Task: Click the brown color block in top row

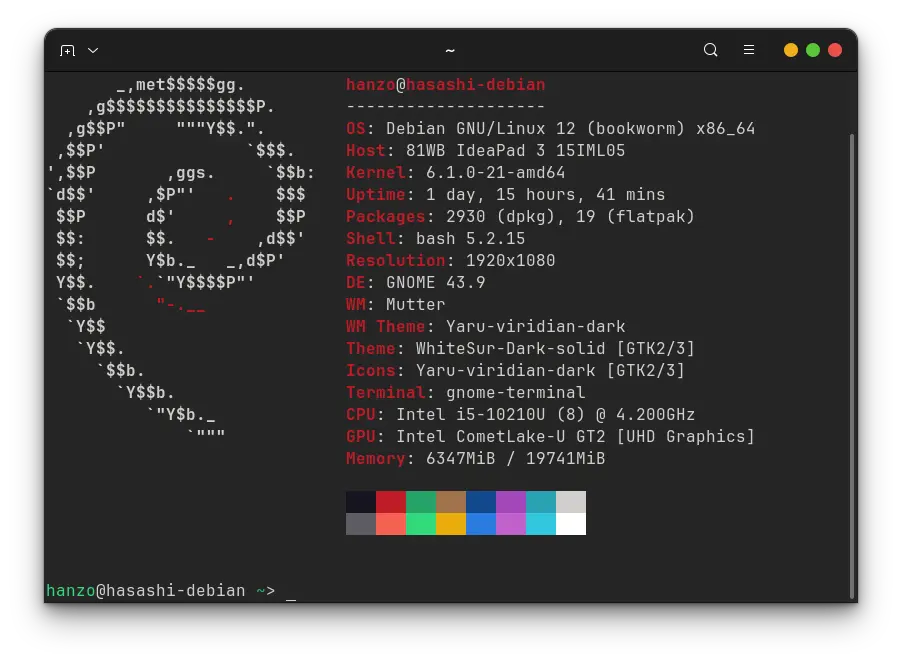Action: 451,502
